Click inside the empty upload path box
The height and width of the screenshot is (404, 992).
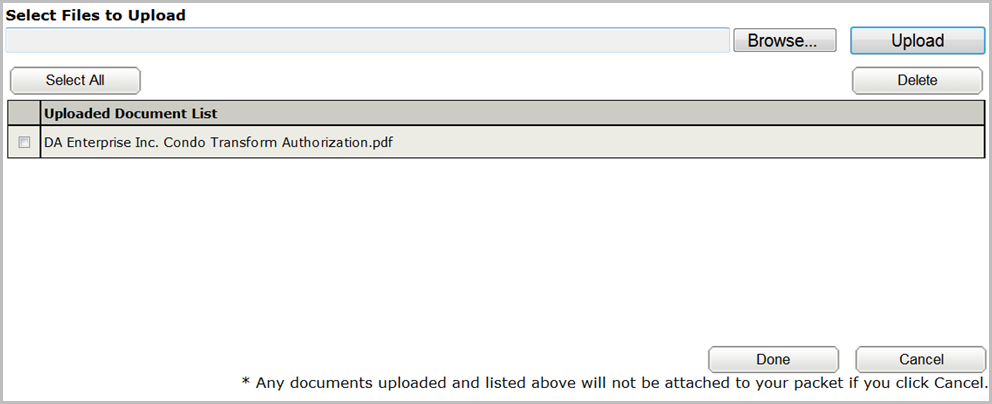[368, 40]
